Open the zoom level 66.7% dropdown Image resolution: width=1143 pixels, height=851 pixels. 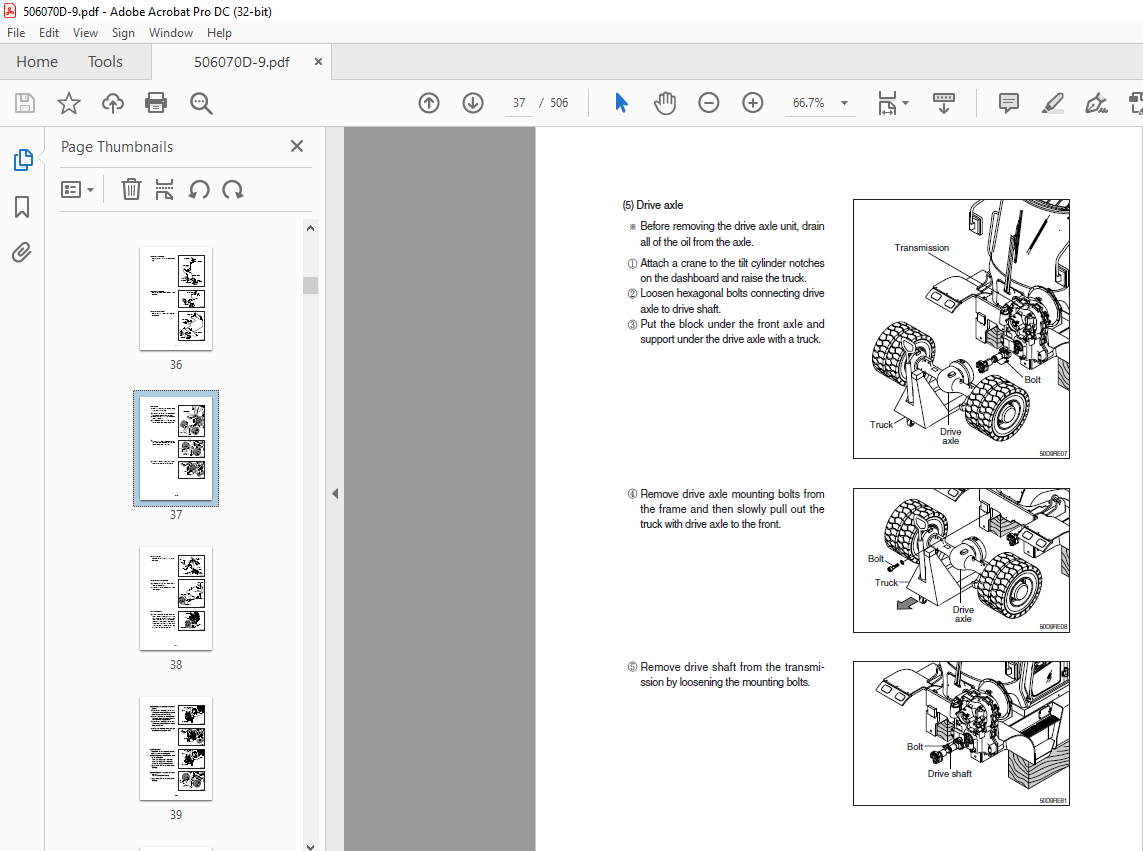(x=844, y=103)
